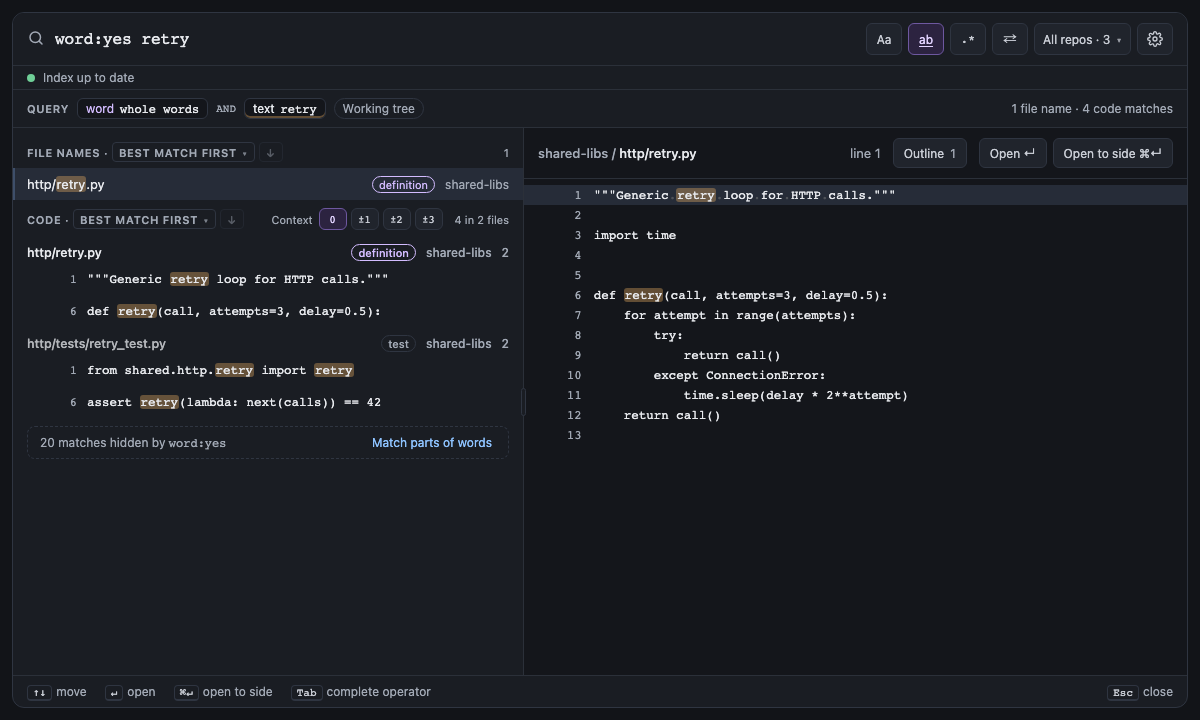
Task: Click '1 file name · 4 code matches' summary
Action: point(1092,109)
